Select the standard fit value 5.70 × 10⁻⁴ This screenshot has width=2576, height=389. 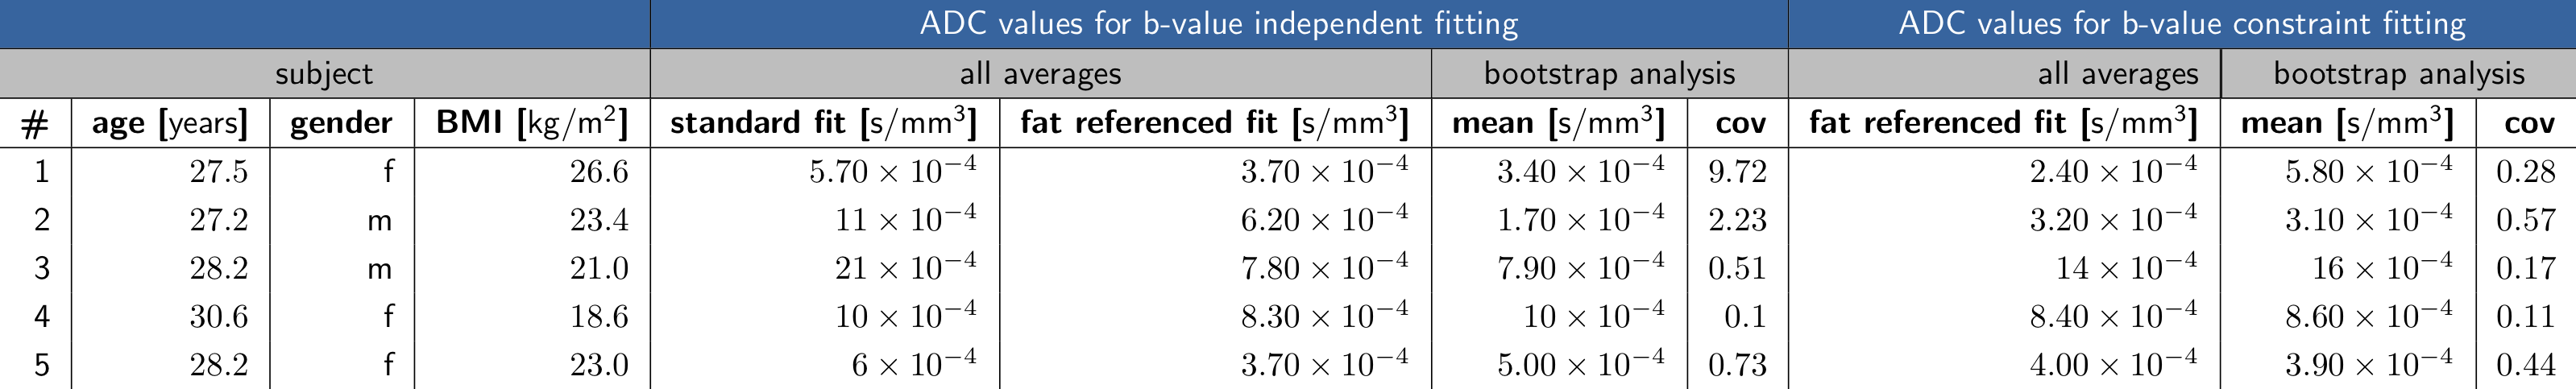(892, 172)
